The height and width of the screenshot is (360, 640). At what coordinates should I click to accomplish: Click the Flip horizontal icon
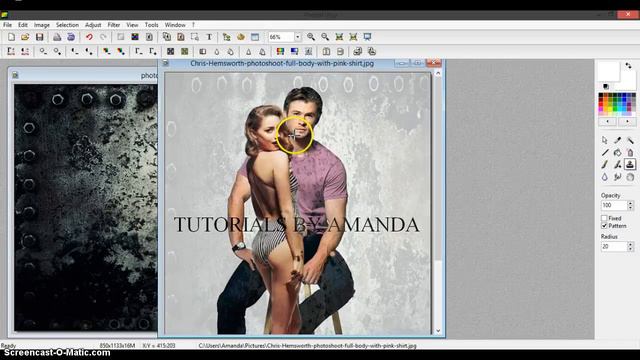[326, 51]
